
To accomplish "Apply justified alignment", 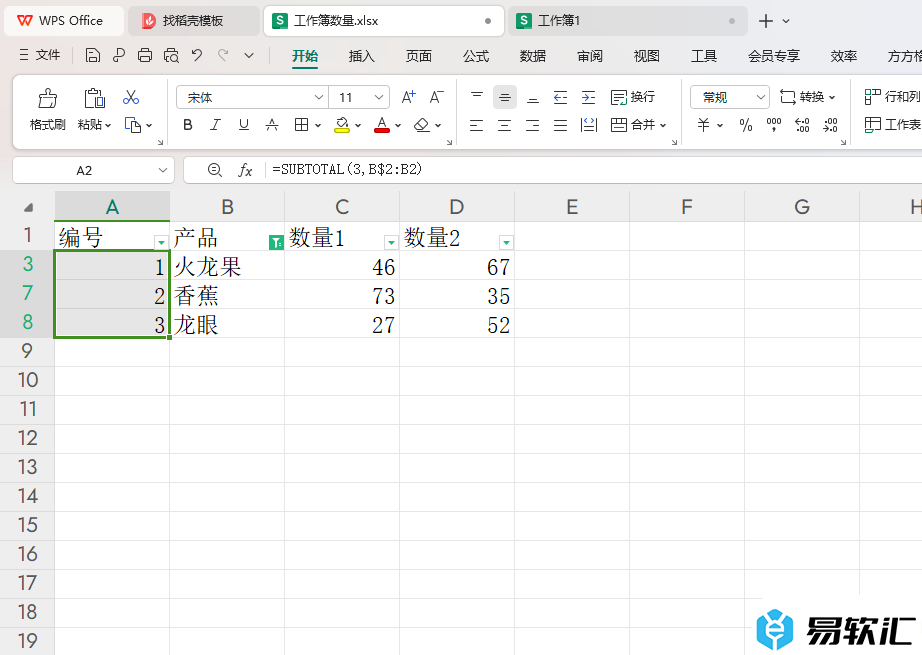I will (x=560, y=125).
